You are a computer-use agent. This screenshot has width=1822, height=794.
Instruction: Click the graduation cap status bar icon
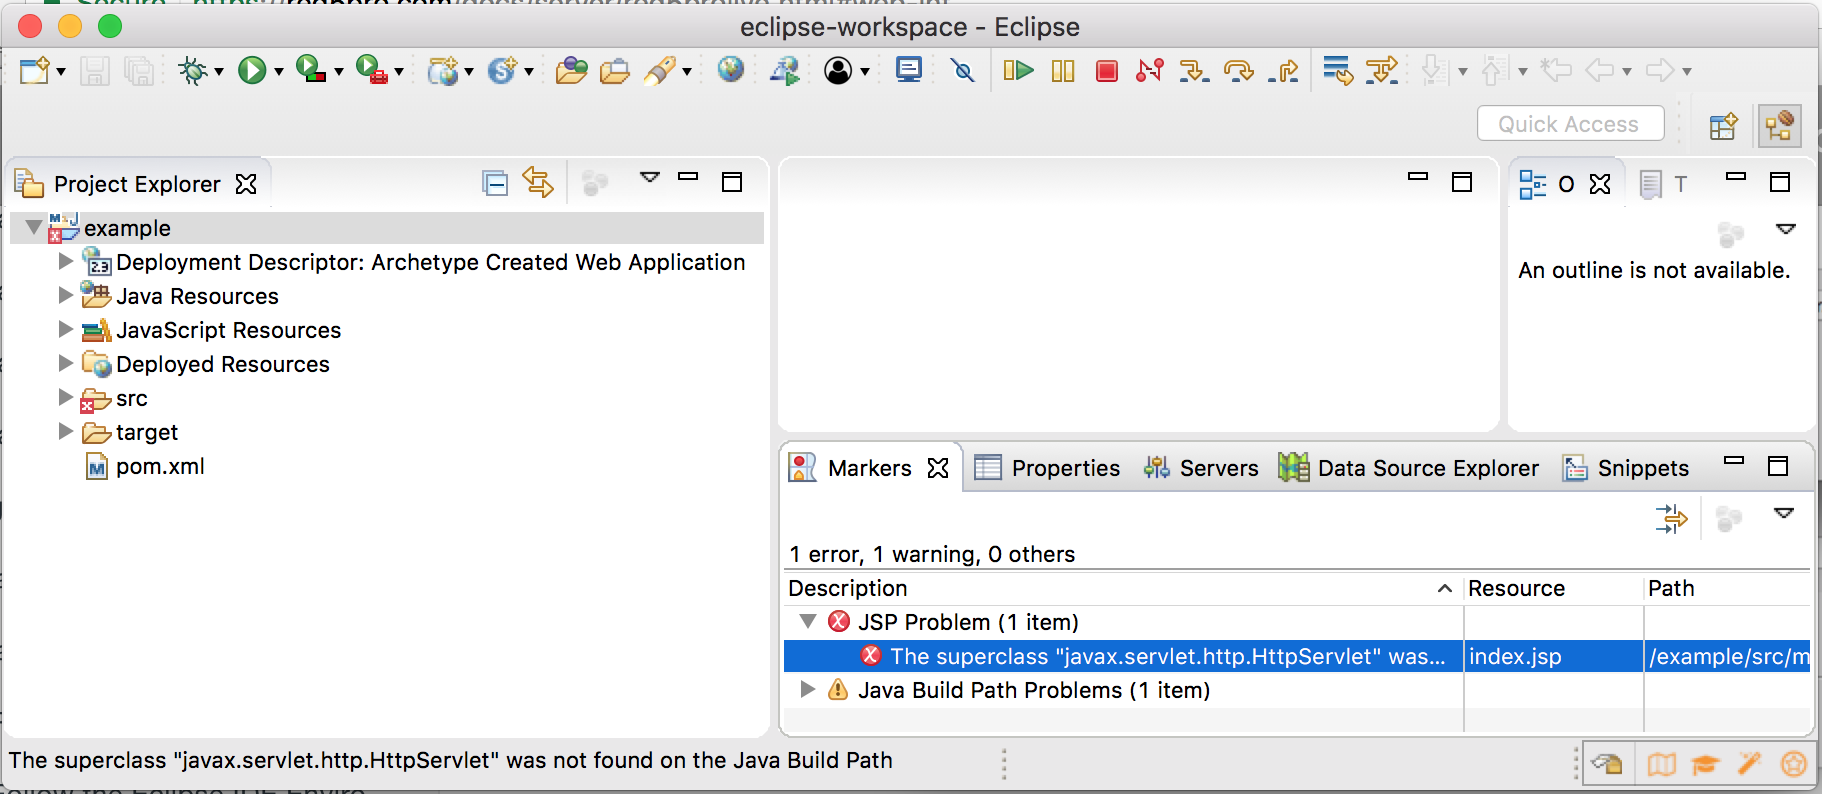click(1705, 765)
